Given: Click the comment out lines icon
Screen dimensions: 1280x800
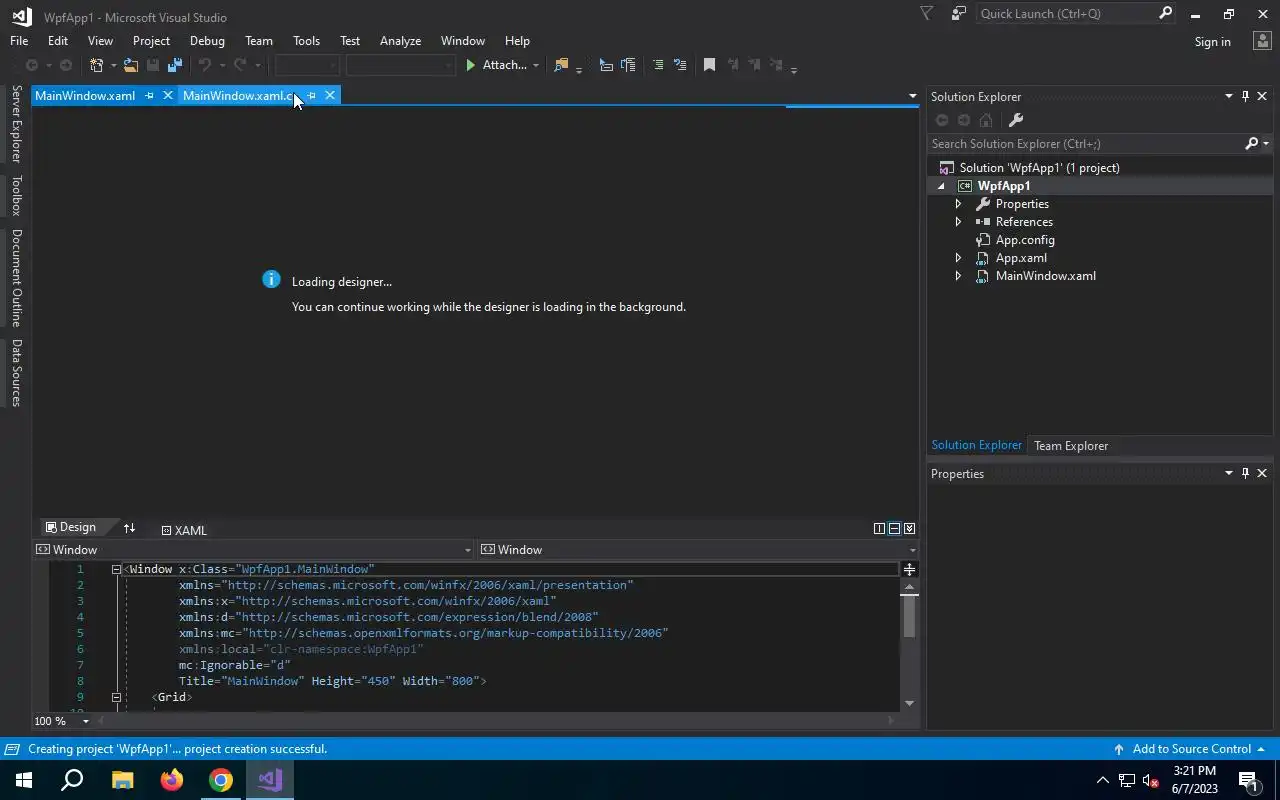Looking at the screenshot, I should (658, 65).
